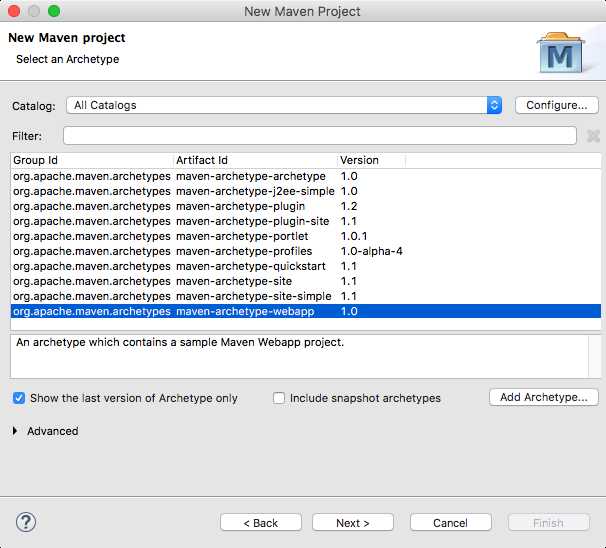Select maven-archetype-archetype row
The width and height of the screenshot is (606, 548).
pos(306,176)
